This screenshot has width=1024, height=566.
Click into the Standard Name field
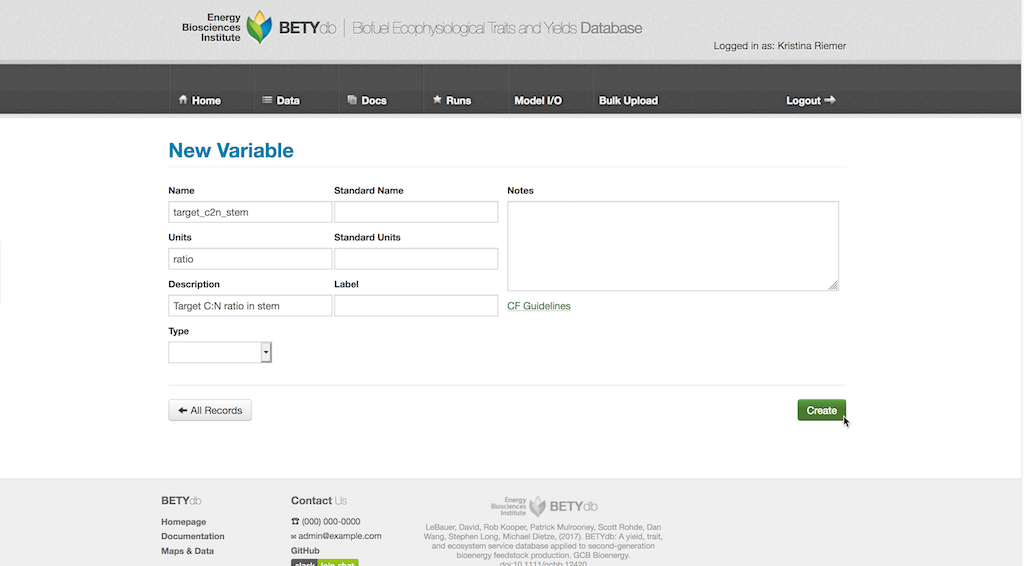click(x=415, y=212)
